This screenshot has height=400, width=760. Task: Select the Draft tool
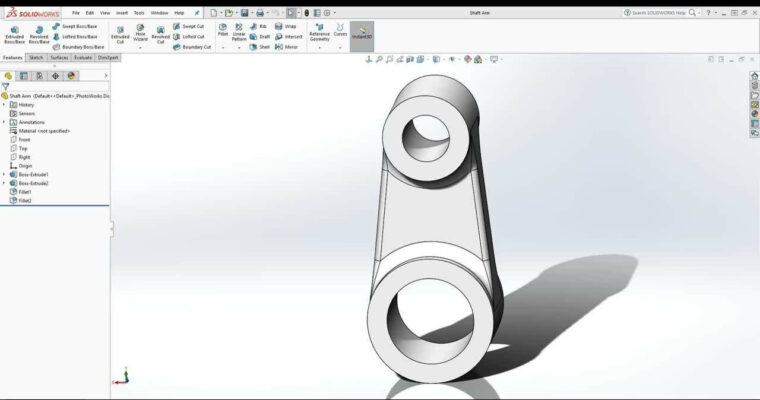coord(260,36)
